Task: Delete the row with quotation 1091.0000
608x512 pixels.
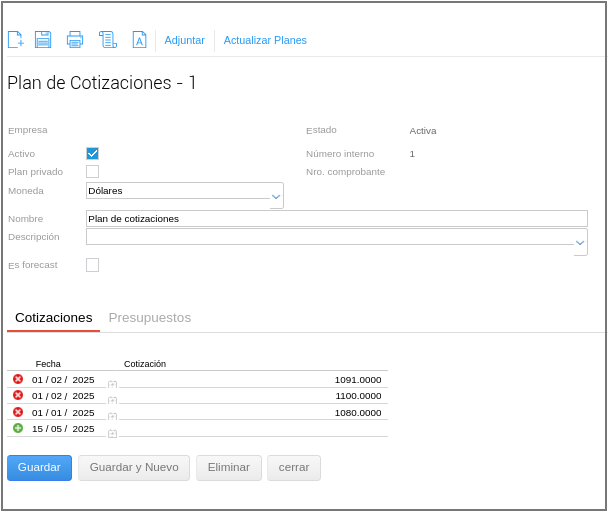Action: (18, 379)
